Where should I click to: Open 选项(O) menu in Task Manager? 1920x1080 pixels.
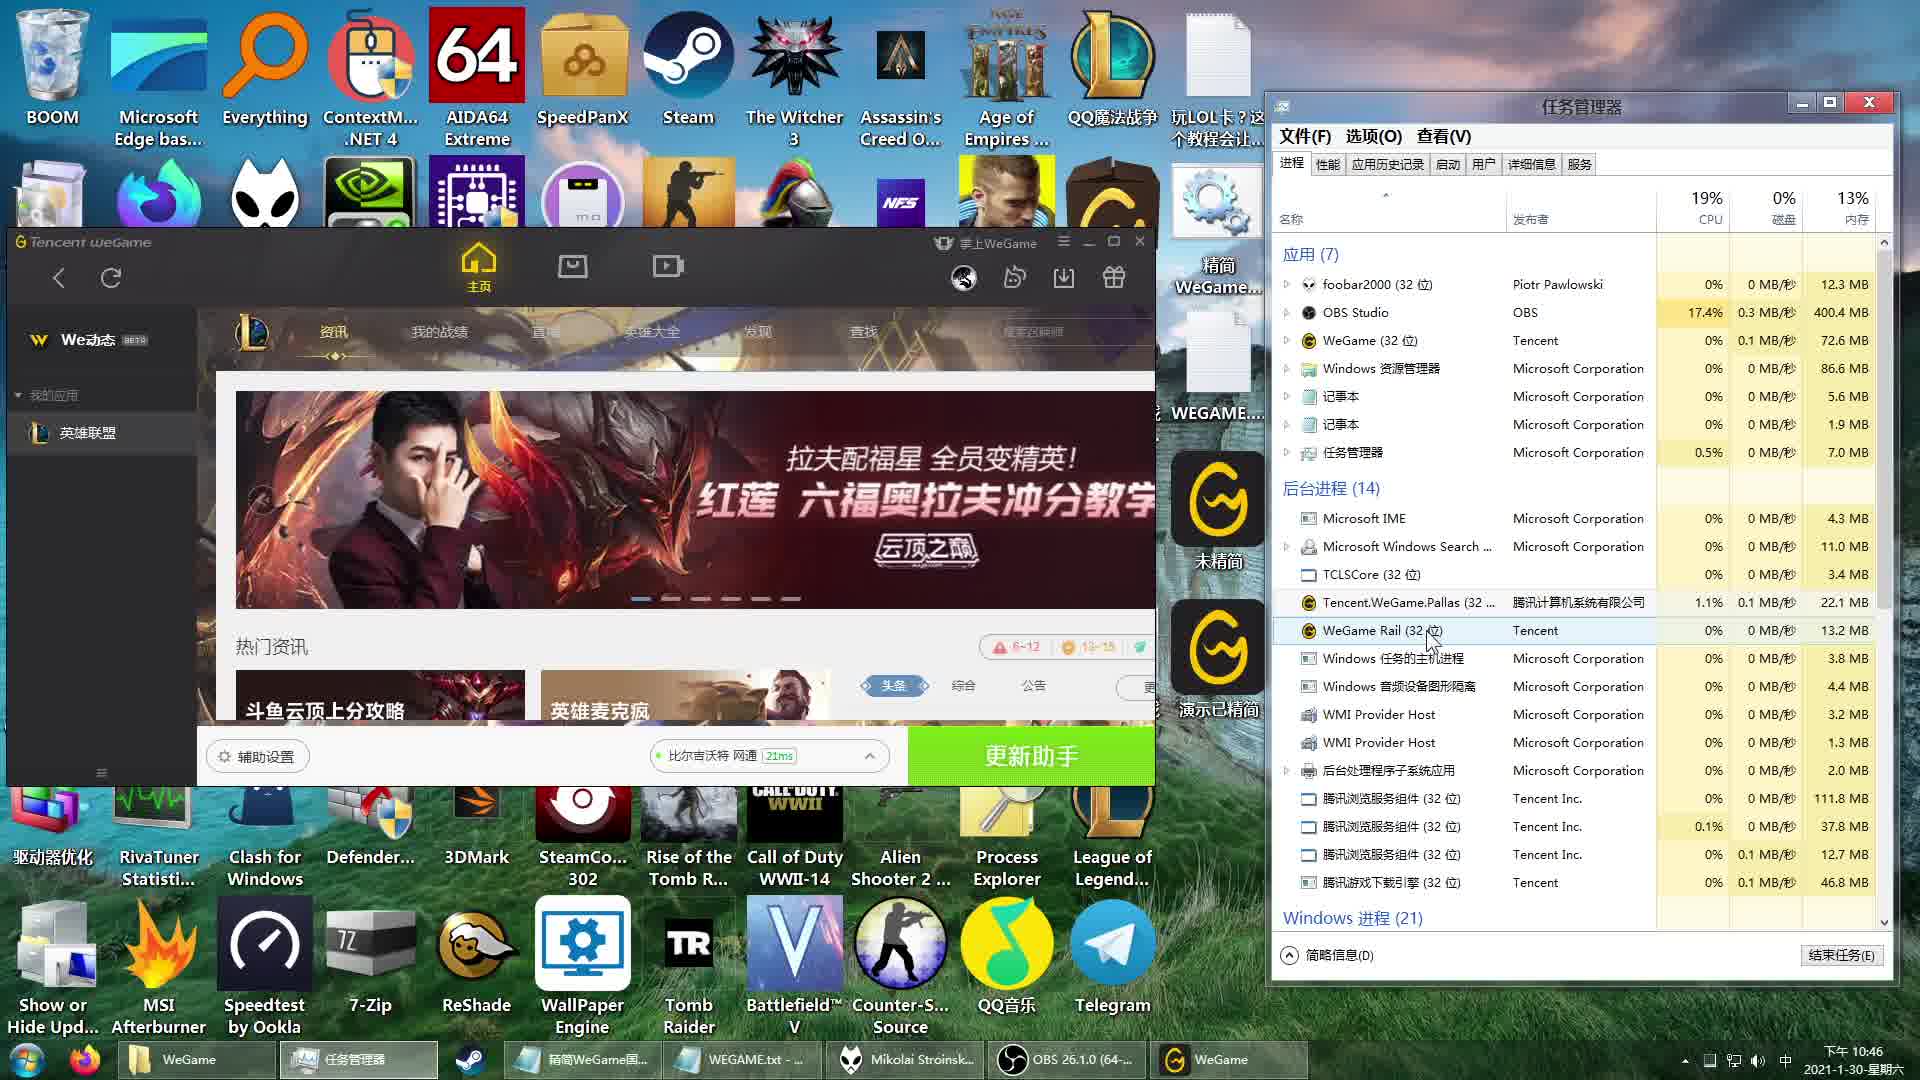[x=1373, y=136]
